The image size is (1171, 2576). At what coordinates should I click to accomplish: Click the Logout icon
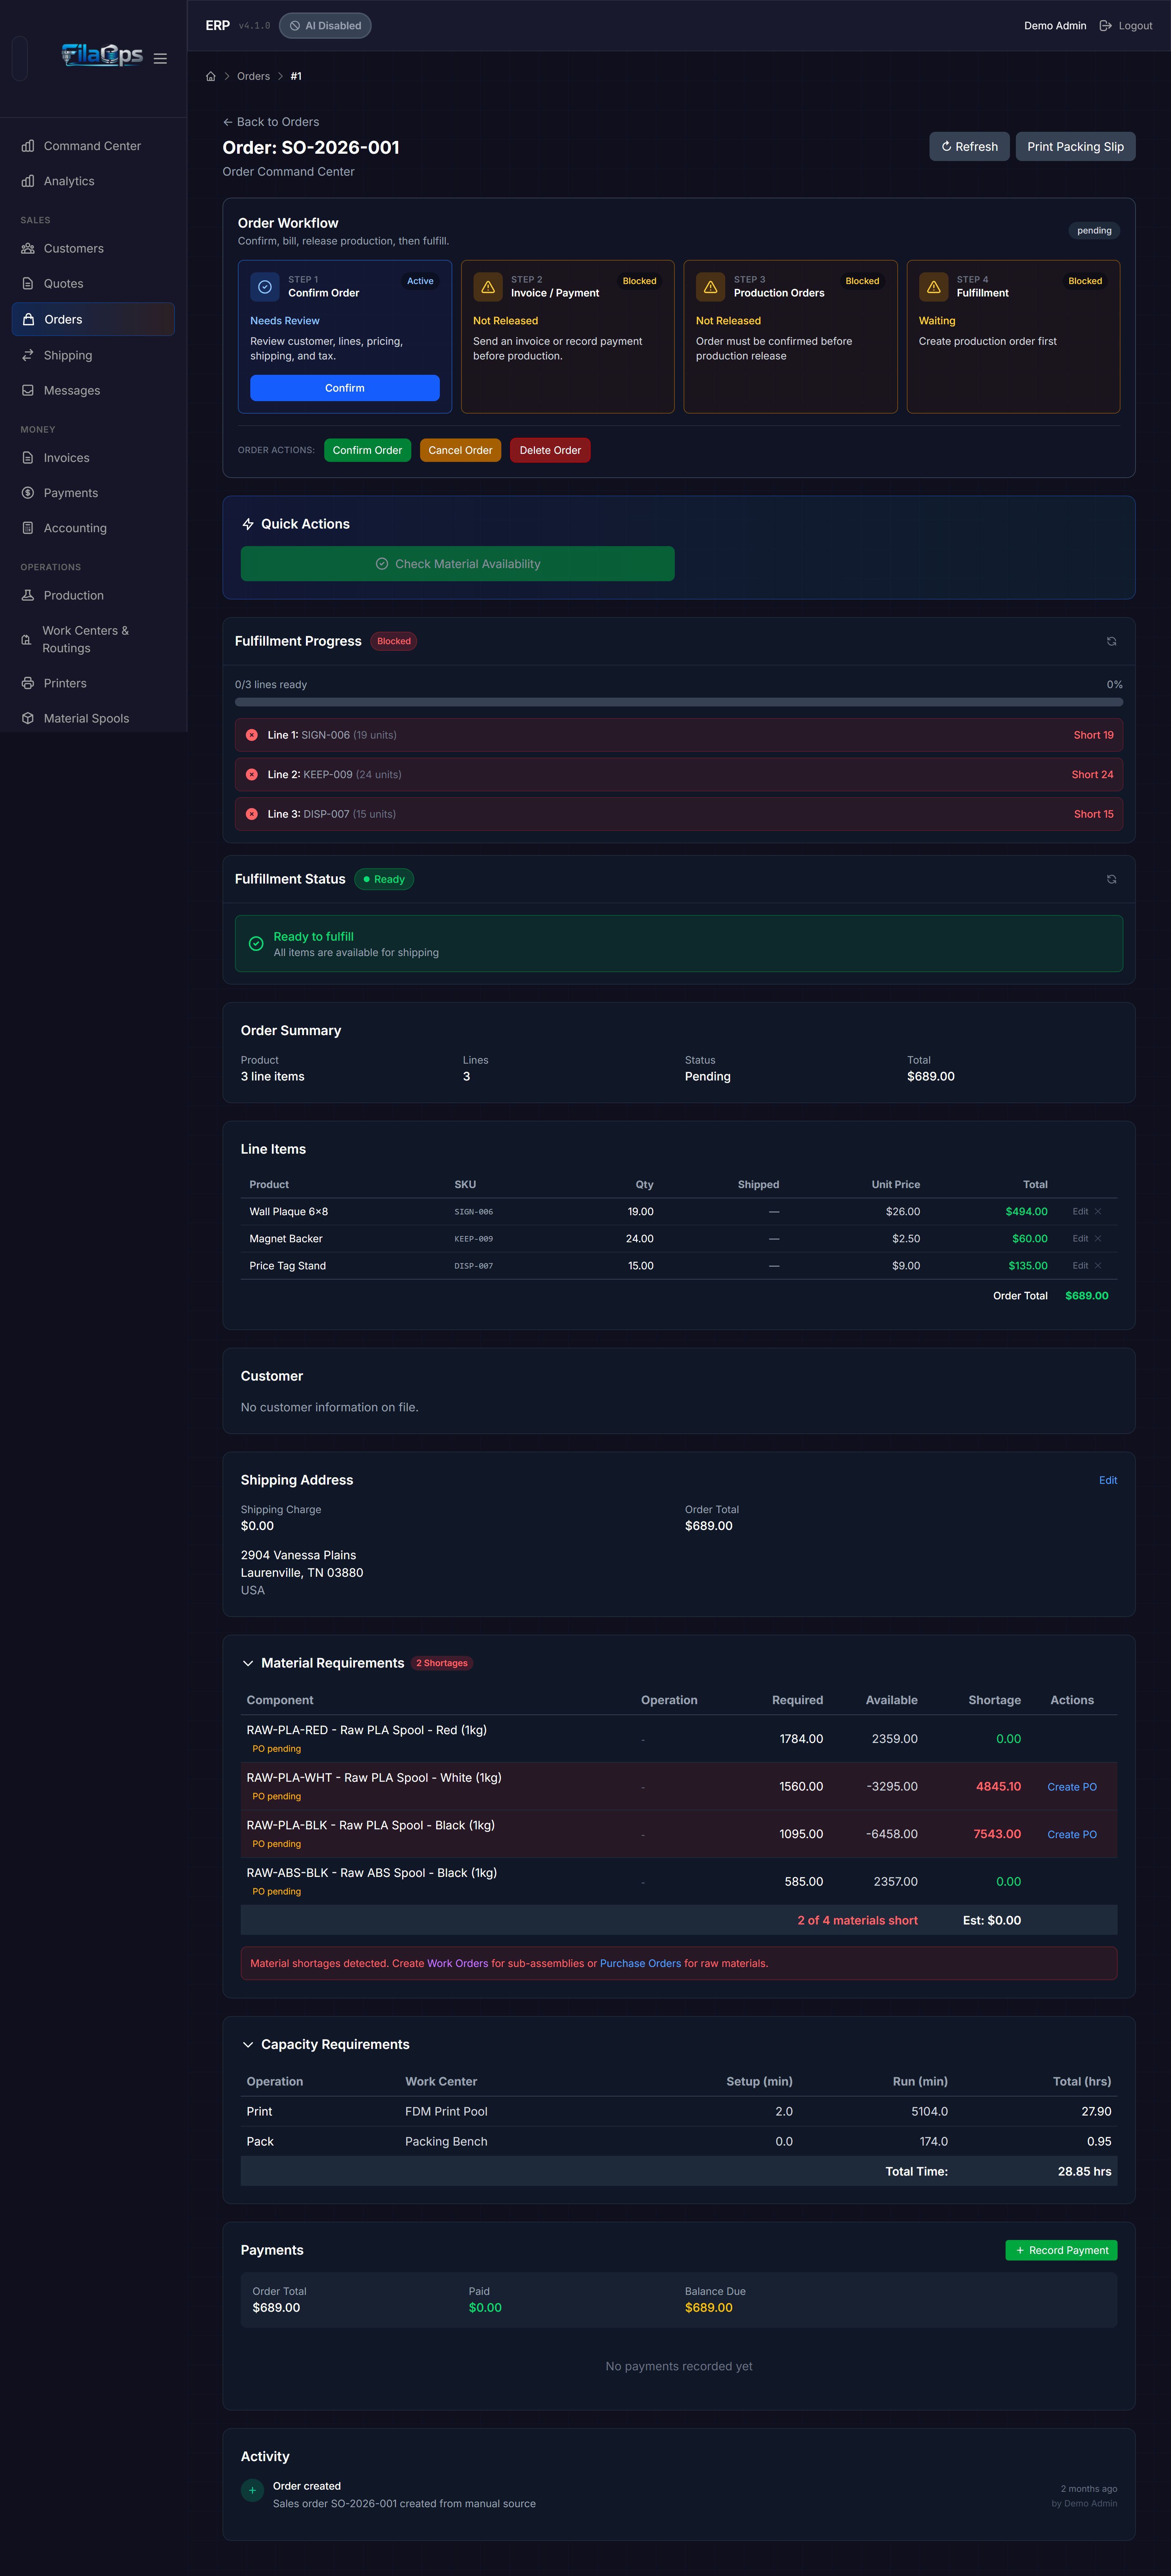pyautogui.click(x=1105, y=26)
